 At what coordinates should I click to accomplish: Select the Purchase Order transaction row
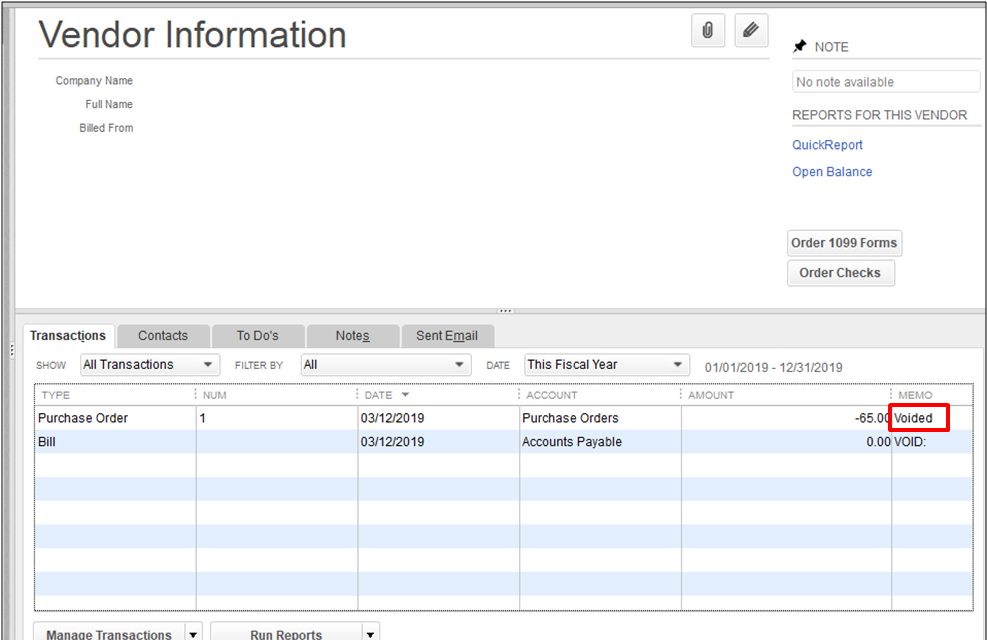[x=504, y=418]
